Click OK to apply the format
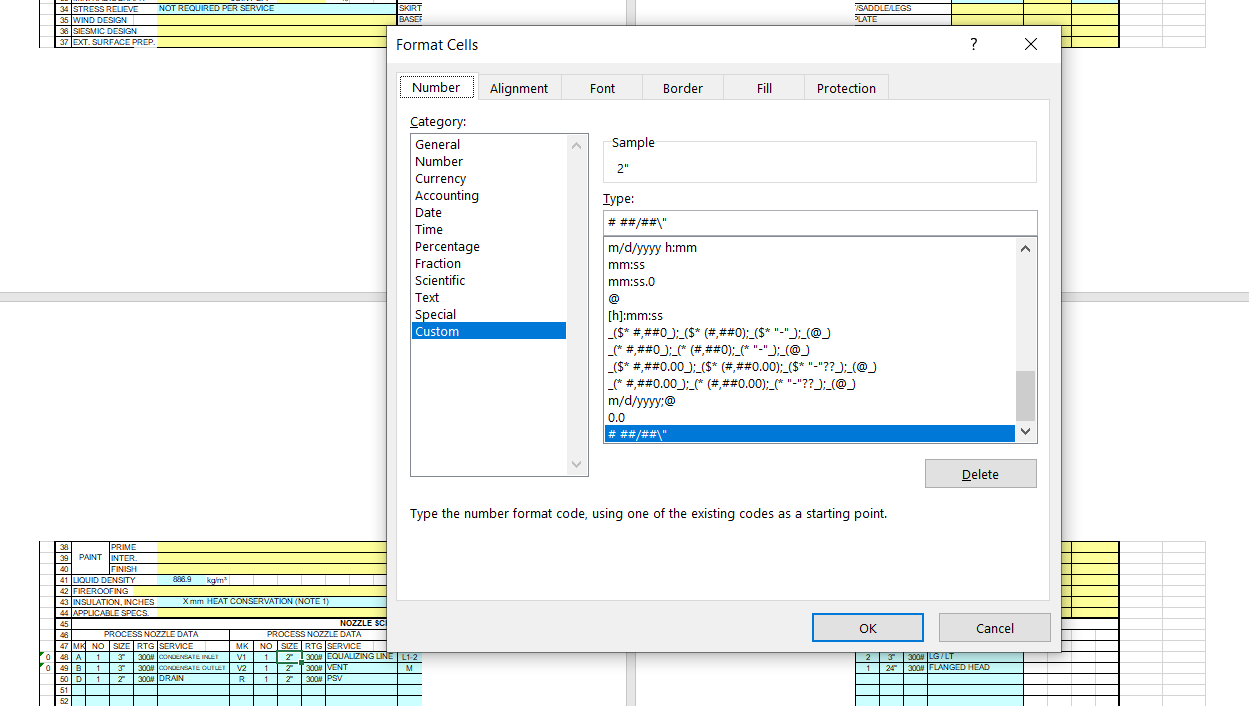The image size is (1249, 706). pyautogui.click(x=867, y=627)
